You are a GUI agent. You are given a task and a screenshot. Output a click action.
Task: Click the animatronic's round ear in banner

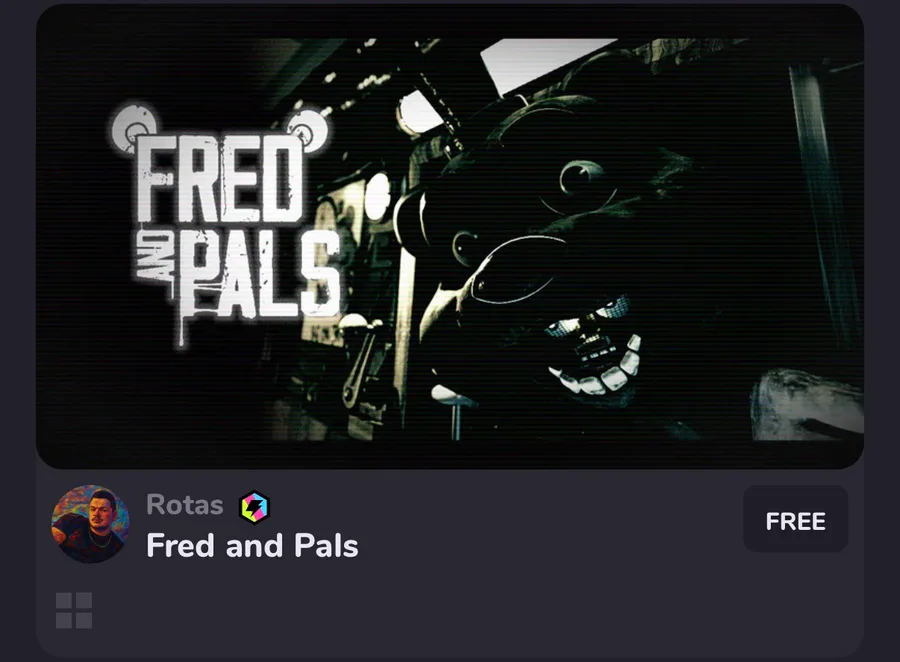pyautogui.click(x=412, y=219)
